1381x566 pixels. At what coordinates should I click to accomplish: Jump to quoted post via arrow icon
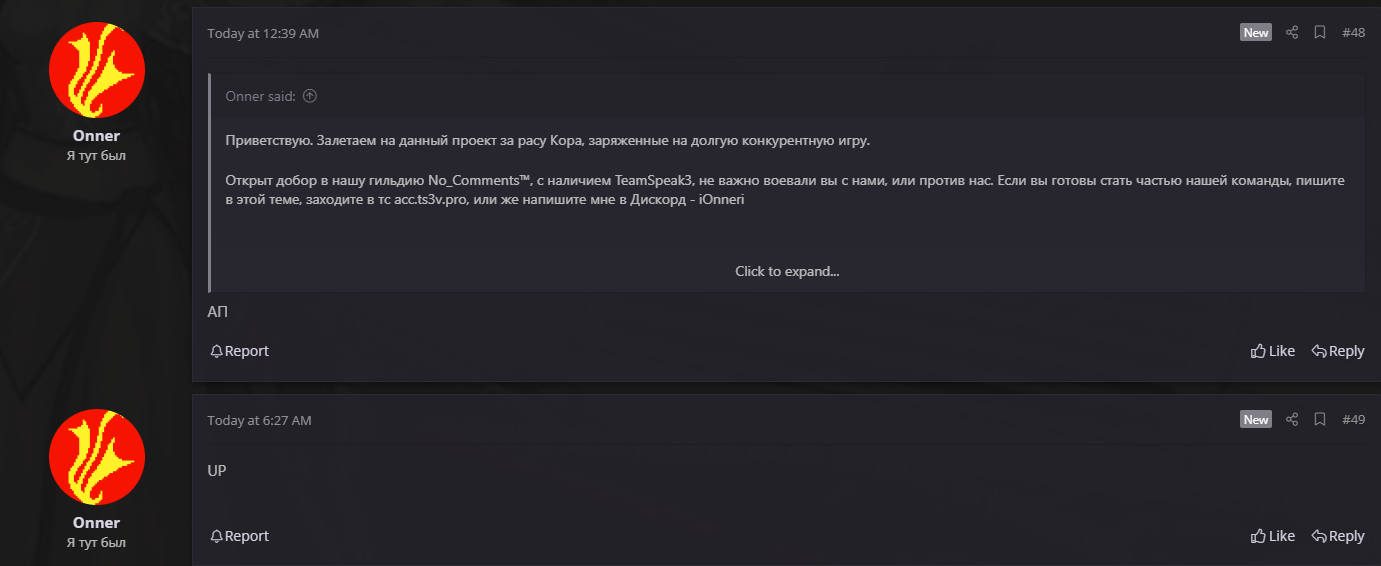[310, 97]
